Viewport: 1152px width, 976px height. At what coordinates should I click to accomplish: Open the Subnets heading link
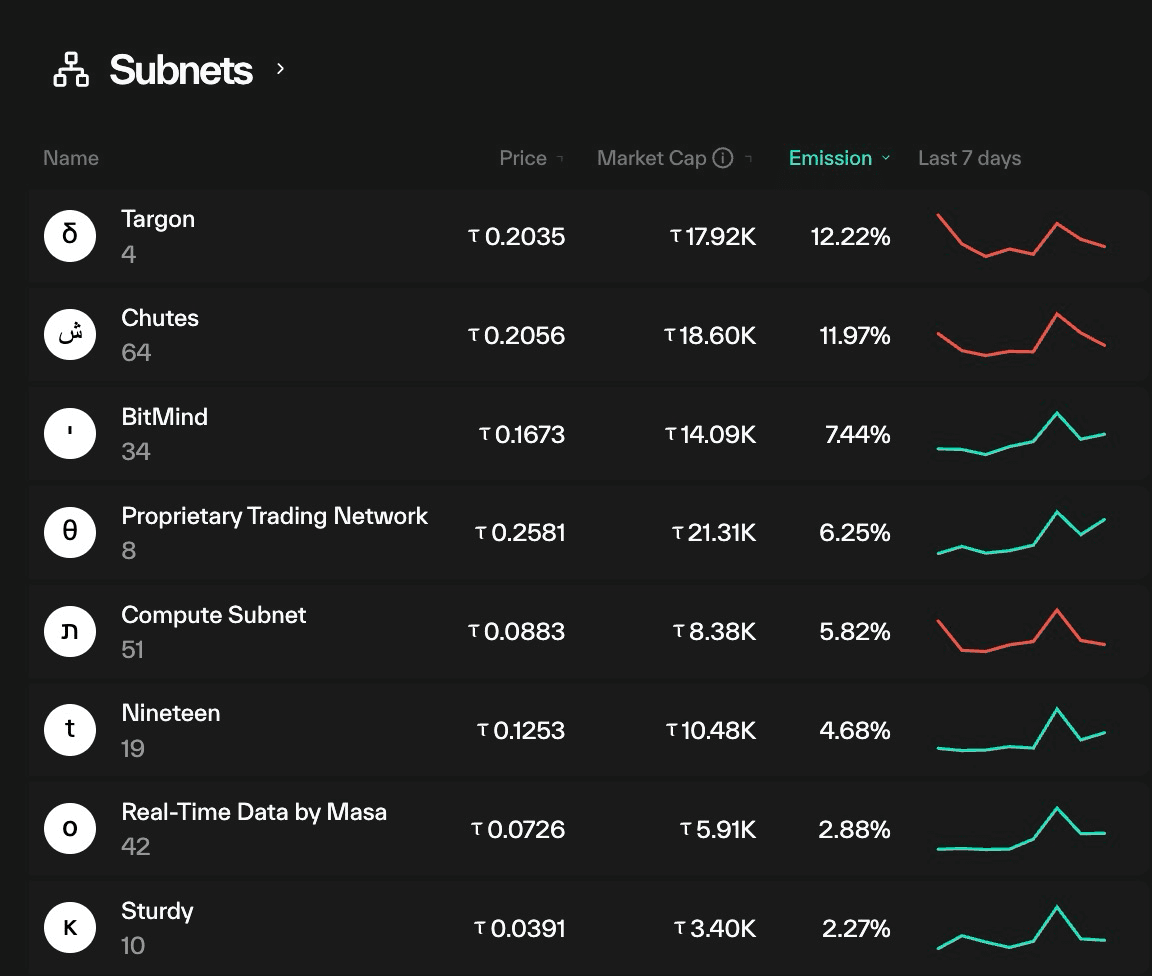pos(181,70)
